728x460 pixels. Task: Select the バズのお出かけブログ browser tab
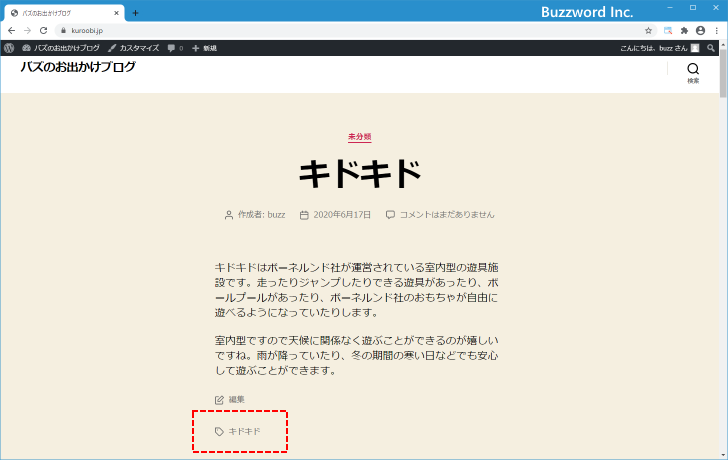coord(64,13)
